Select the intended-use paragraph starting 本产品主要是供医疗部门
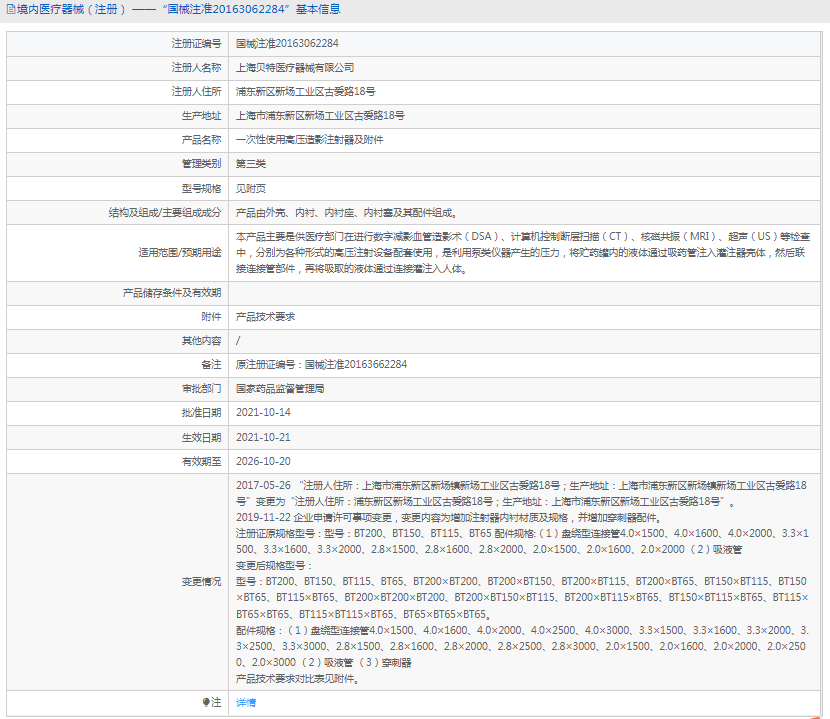The image size is (830, 719). (523, 253)
